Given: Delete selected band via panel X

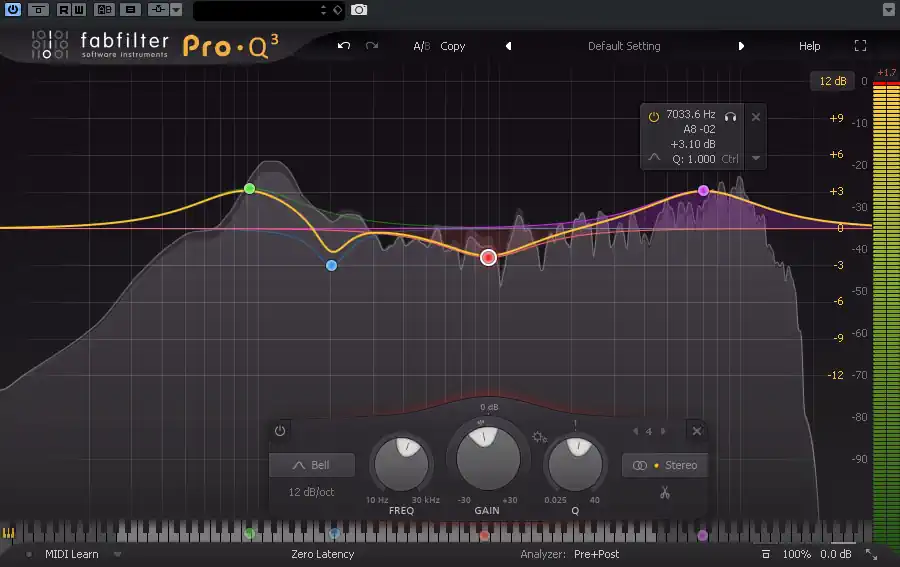Looking at the screenshot, I should [x=696, y=430].
